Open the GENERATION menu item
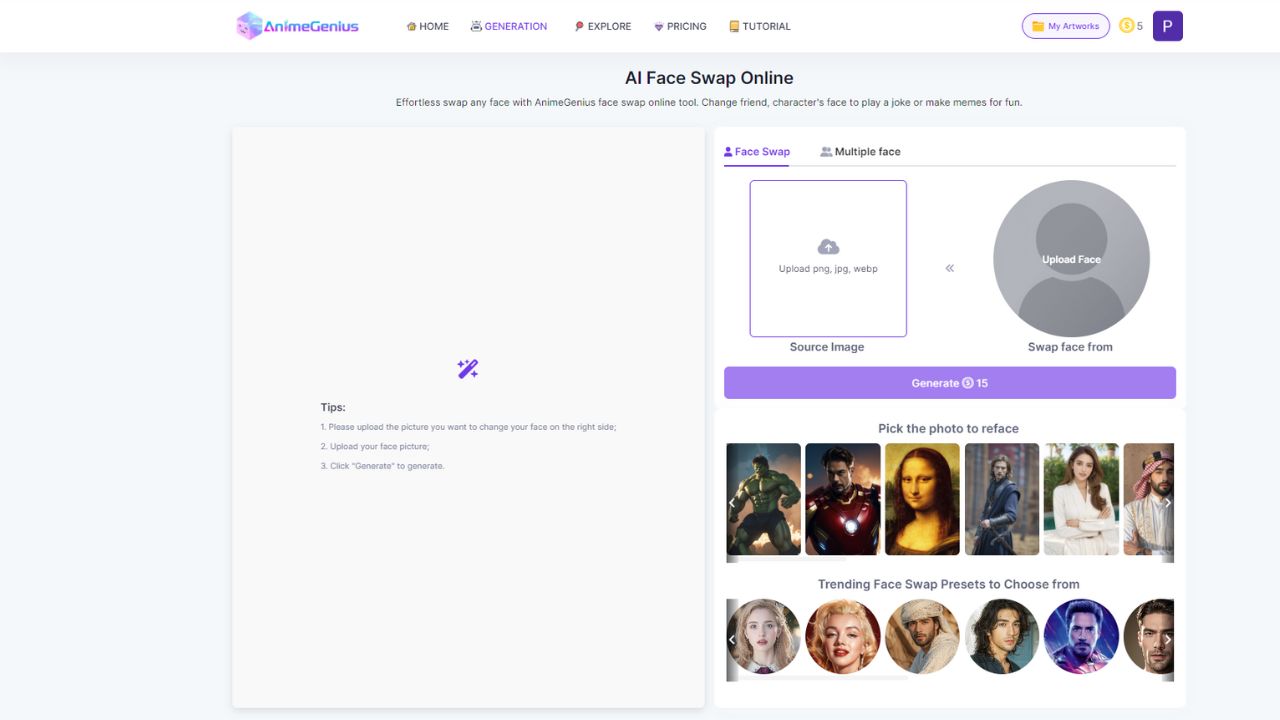The width and height of the screenshot is (1280, 720). pyautogui.click(x=509, y=26)
